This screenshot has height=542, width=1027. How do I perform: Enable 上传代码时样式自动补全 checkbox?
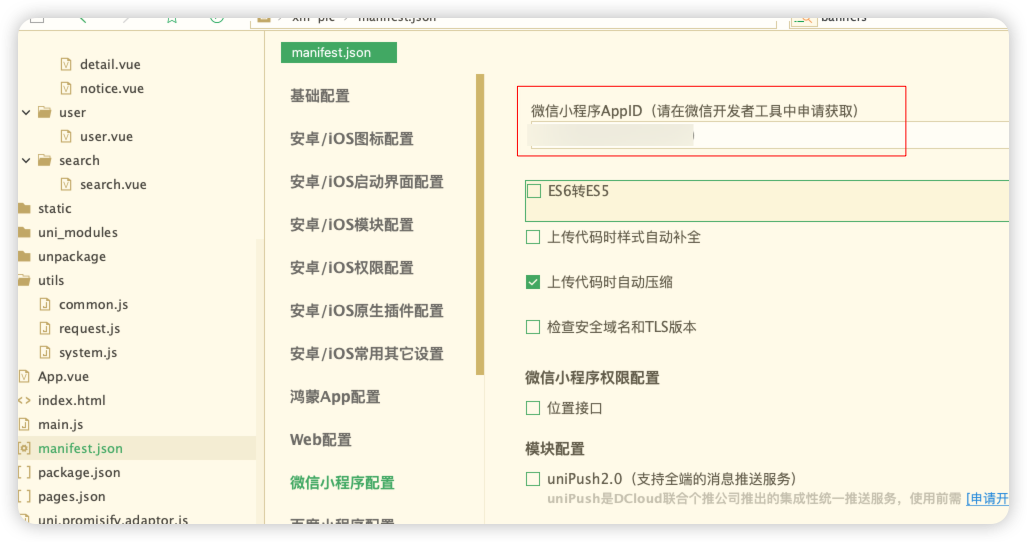533,237
